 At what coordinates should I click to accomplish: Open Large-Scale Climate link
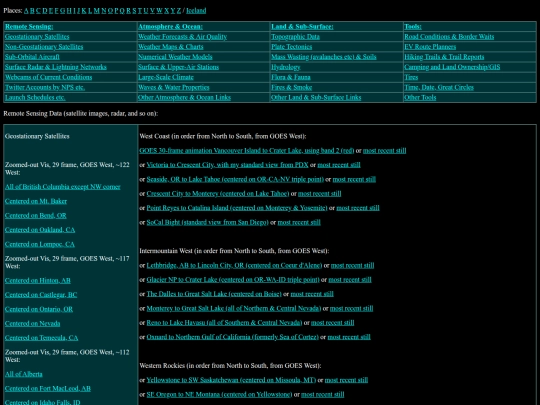pyautogui.click(x=166, y=77)
